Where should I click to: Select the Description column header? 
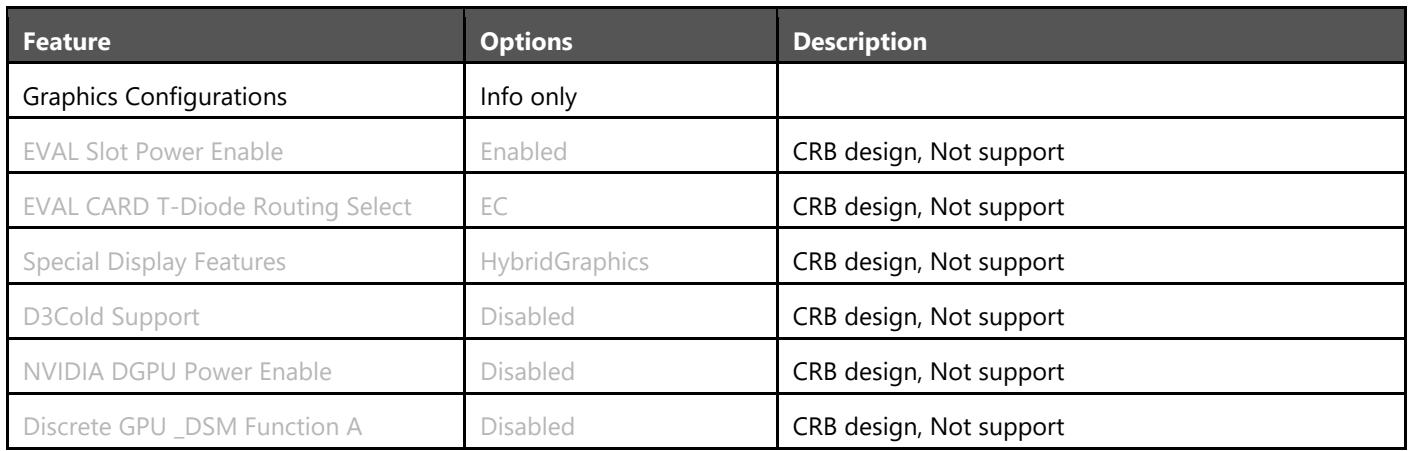(x=860, y=46)
